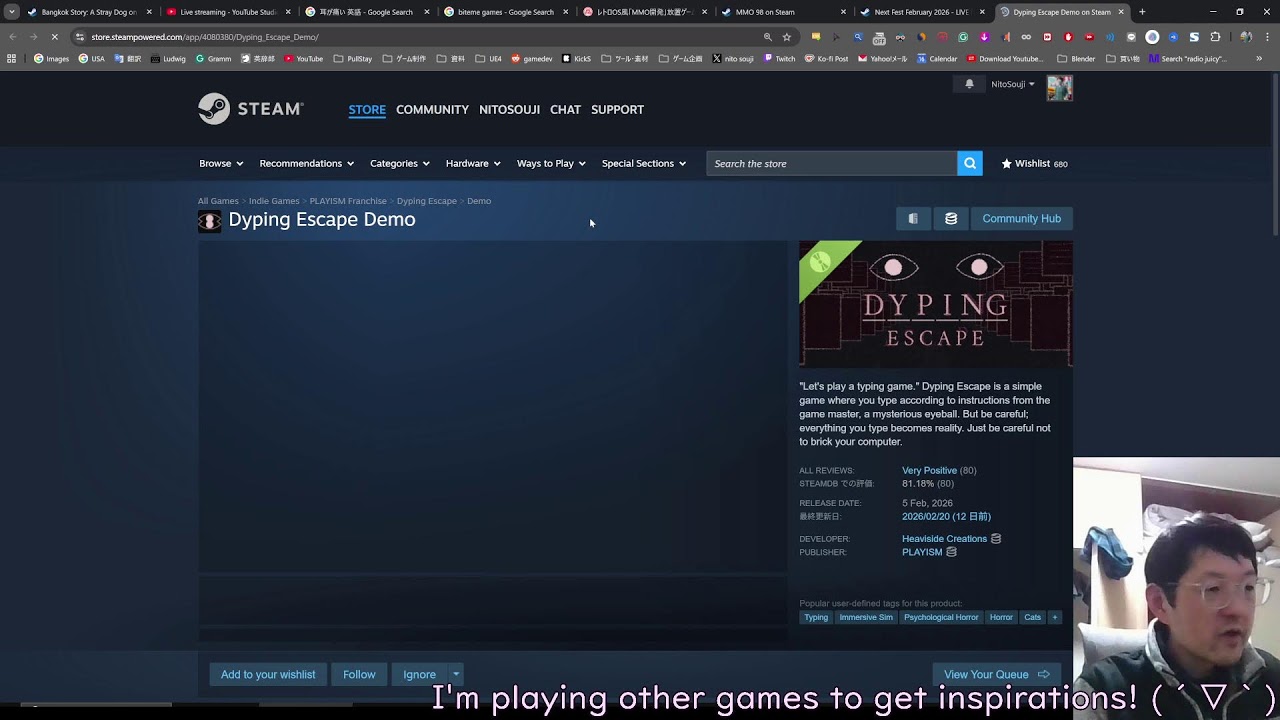Click Add to your wishlist

(268, 674)
